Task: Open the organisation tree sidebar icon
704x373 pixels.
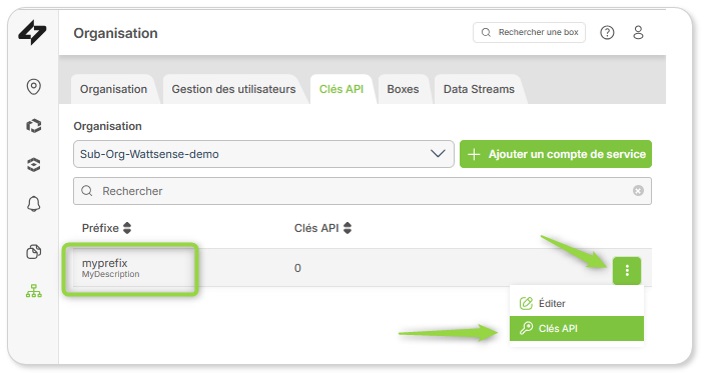Action: tap(34, 291)
